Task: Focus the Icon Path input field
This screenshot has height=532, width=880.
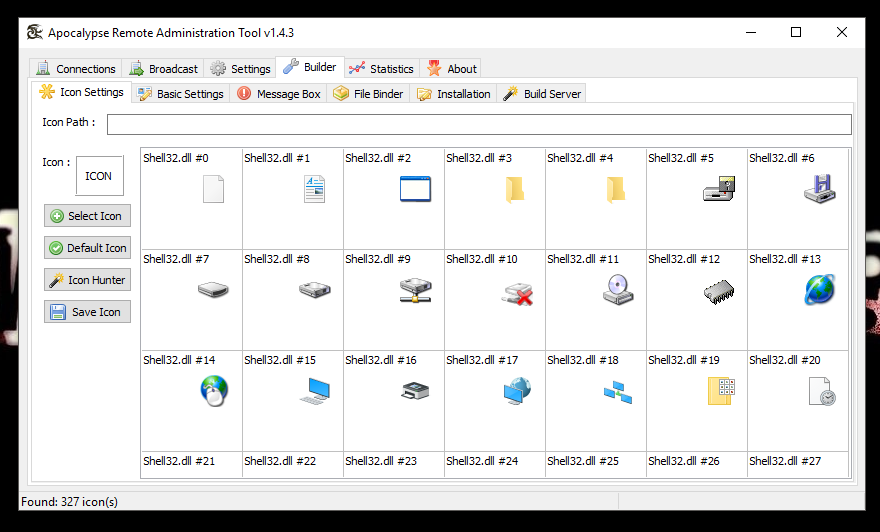Action: point(479,124)
